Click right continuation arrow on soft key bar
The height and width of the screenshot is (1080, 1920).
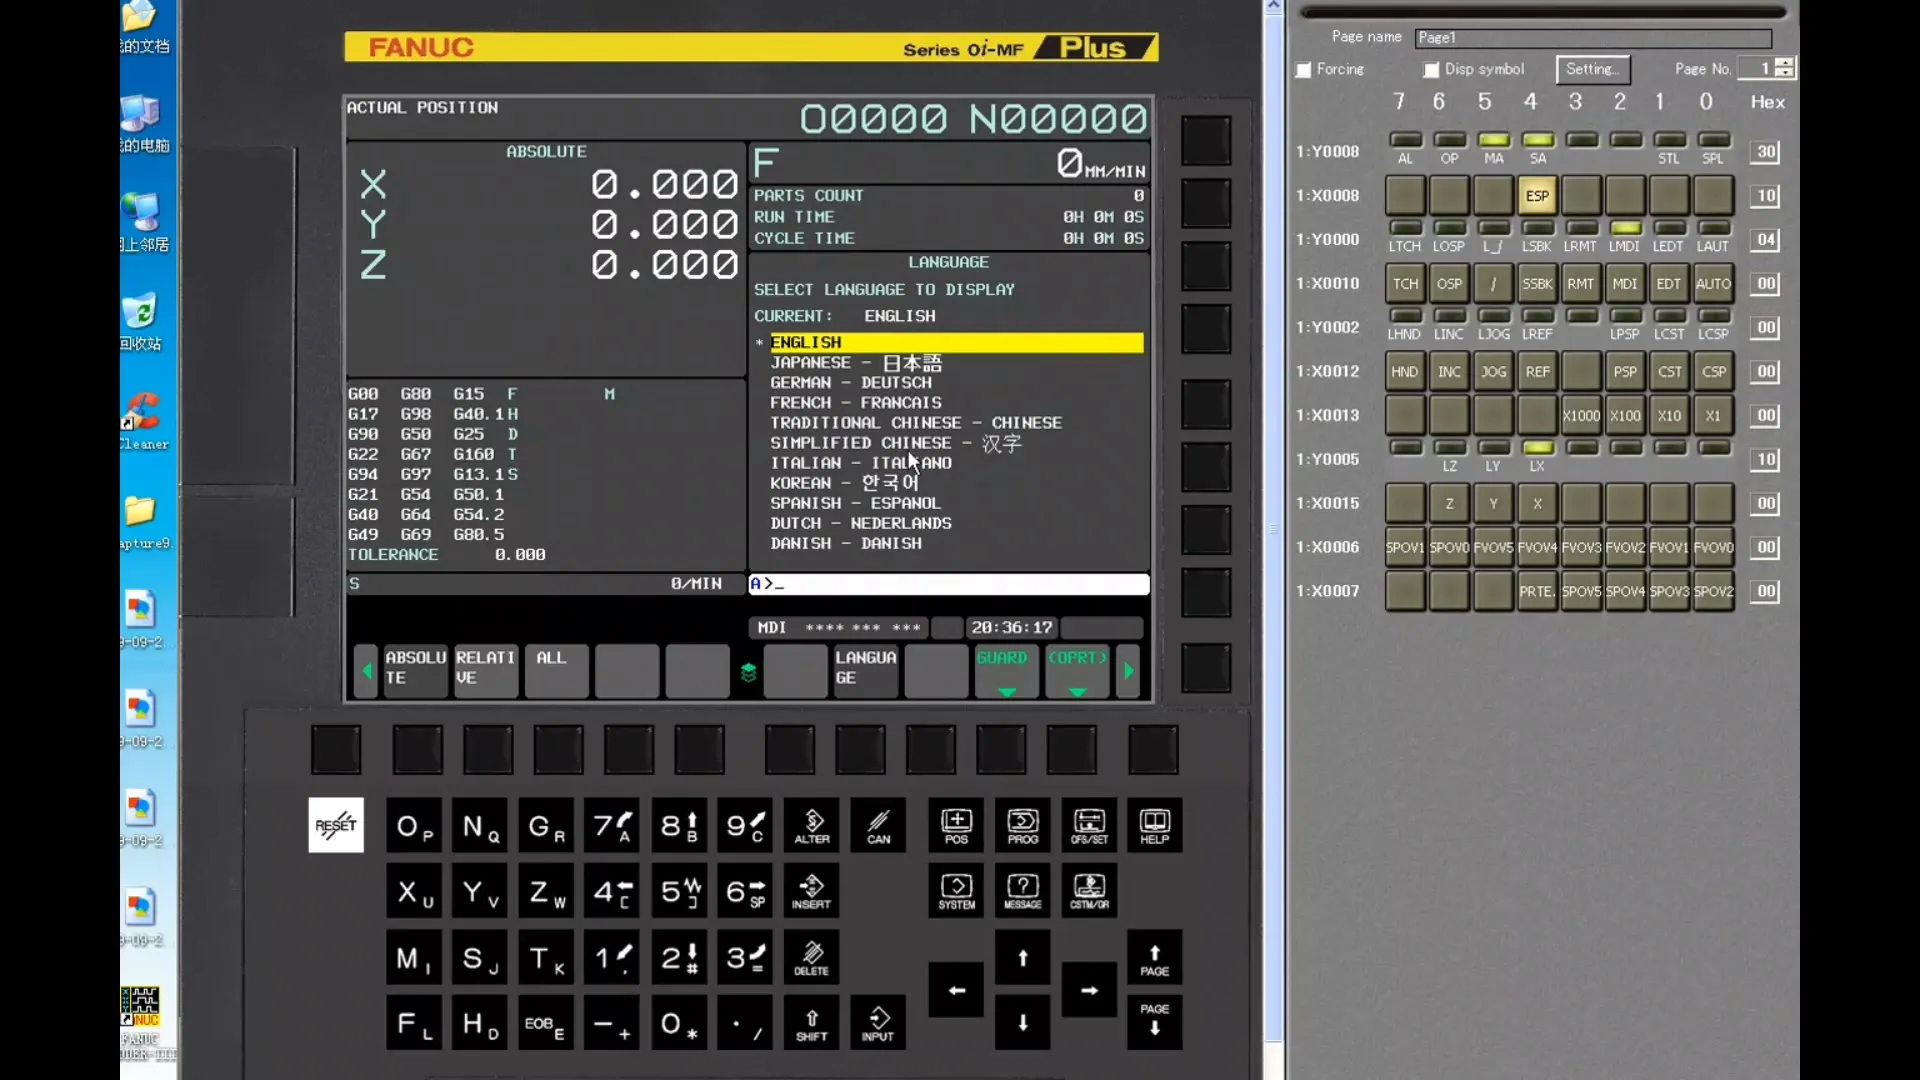click(1129, 671)
